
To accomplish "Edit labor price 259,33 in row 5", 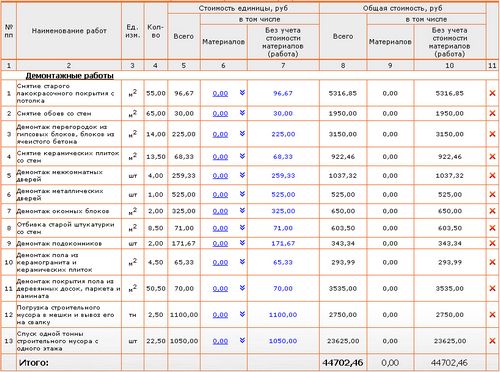I will tap(283, 175).
